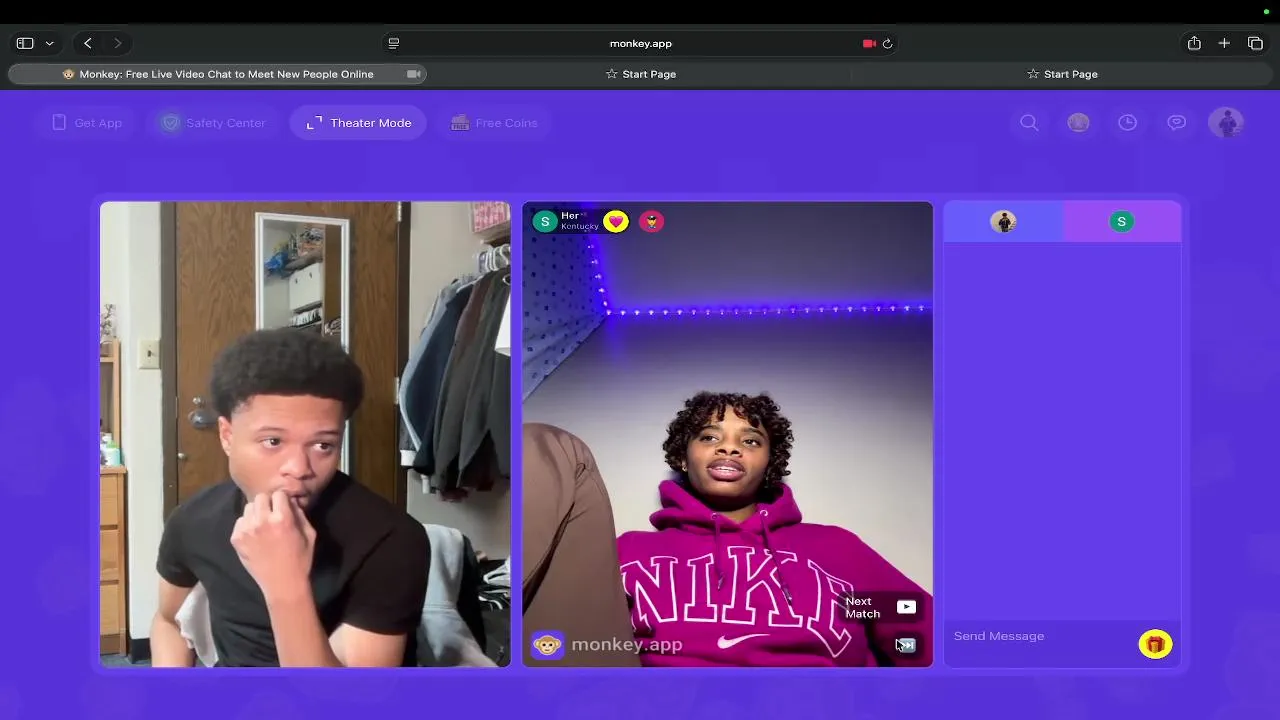The image size is (1280, 720).
Task: Click the green S avatar on video
Action: [544, 221]
